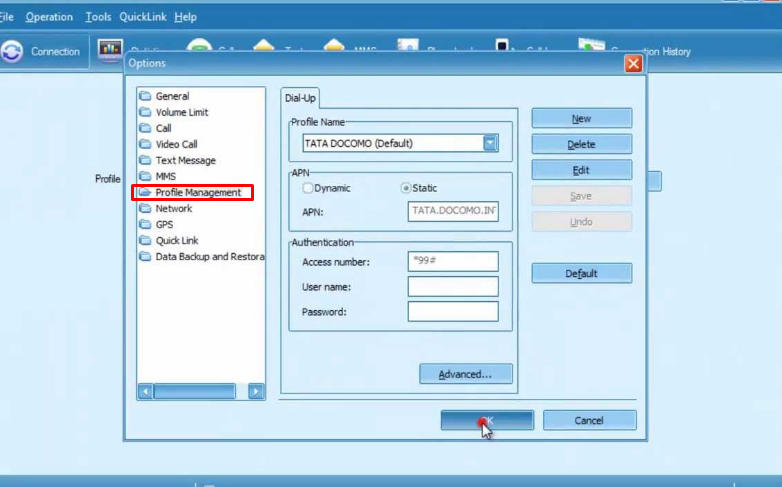Open the Operation menu
This screenshot has height=487, width=782.
click(x=49, y=17)
